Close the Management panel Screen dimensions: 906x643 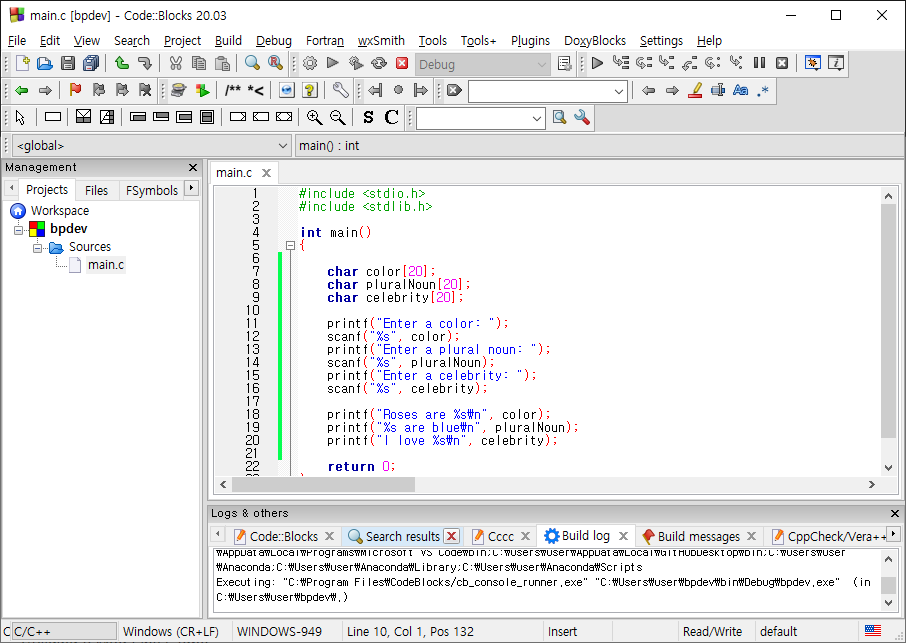point(193,168)
